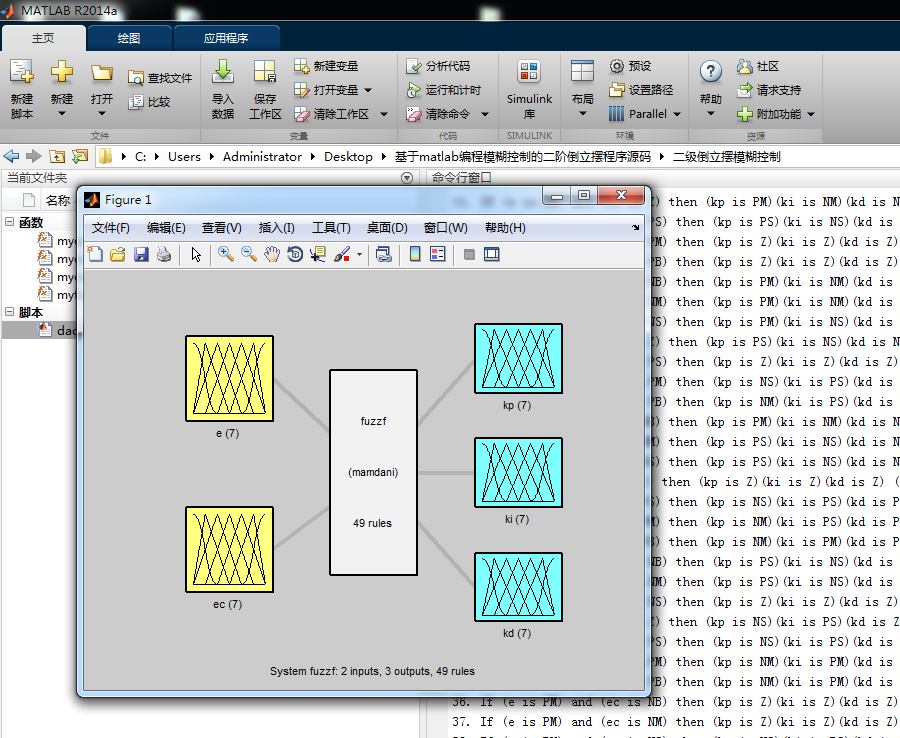The height and width of the screenshot is (738, 900).
Task: Click the Open folder icon in ribbon
Action: (102, 73)
